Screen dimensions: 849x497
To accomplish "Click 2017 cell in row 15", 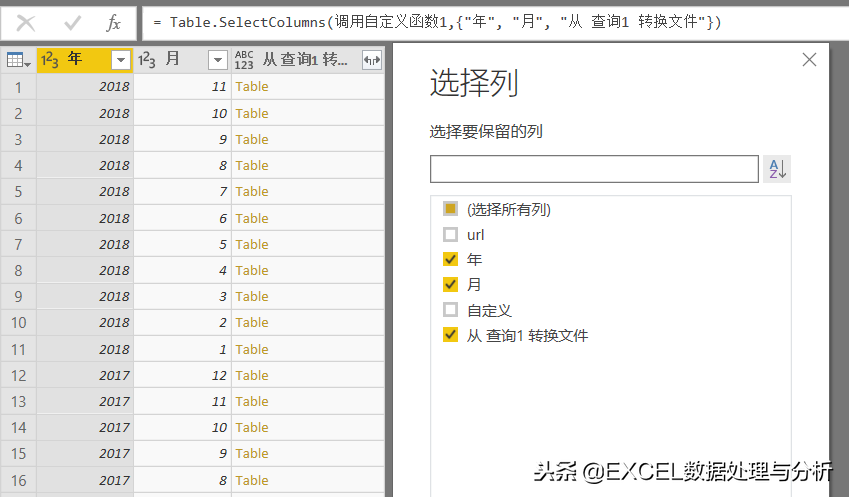I will (x=85, y=454).
